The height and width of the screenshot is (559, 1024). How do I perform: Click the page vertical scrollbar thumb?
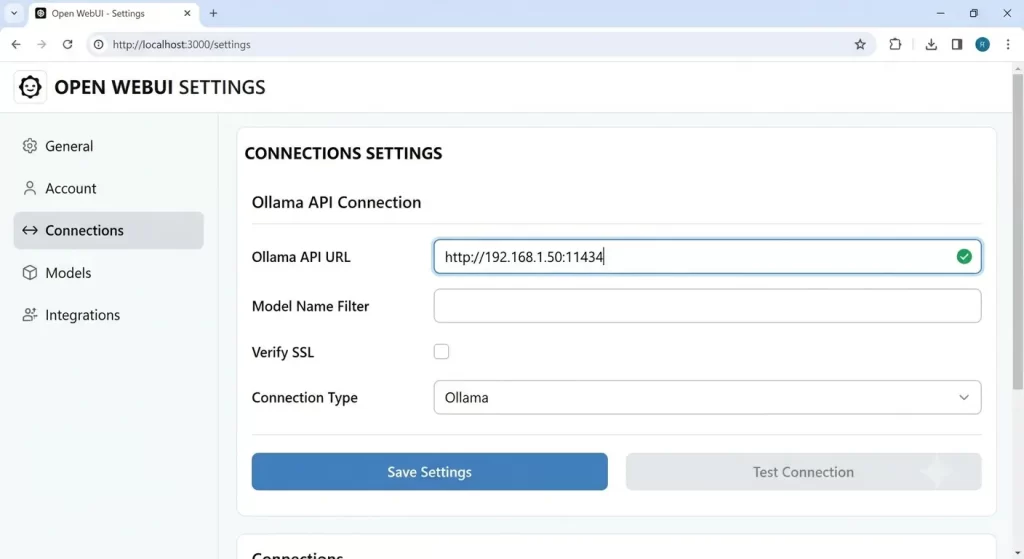pos(1017,232)
